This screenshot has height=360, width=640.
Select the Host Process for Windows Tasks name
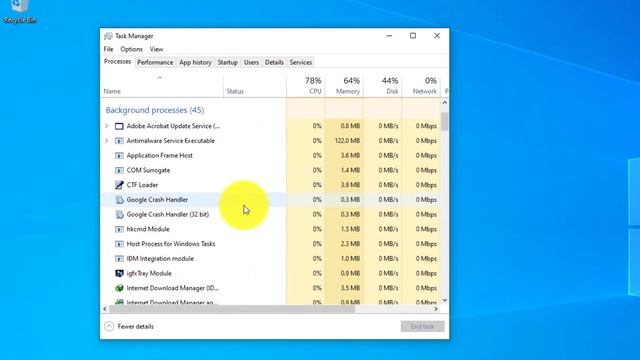pos(171,244)
